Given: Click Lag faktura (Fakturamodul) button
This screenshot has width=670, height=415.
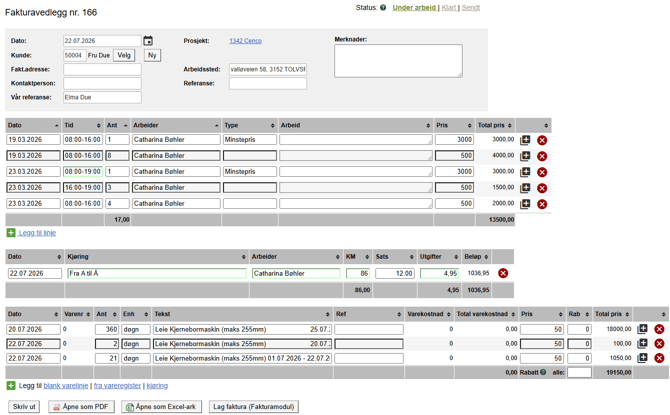Looking at the screenshot, I should pos(253,406).
